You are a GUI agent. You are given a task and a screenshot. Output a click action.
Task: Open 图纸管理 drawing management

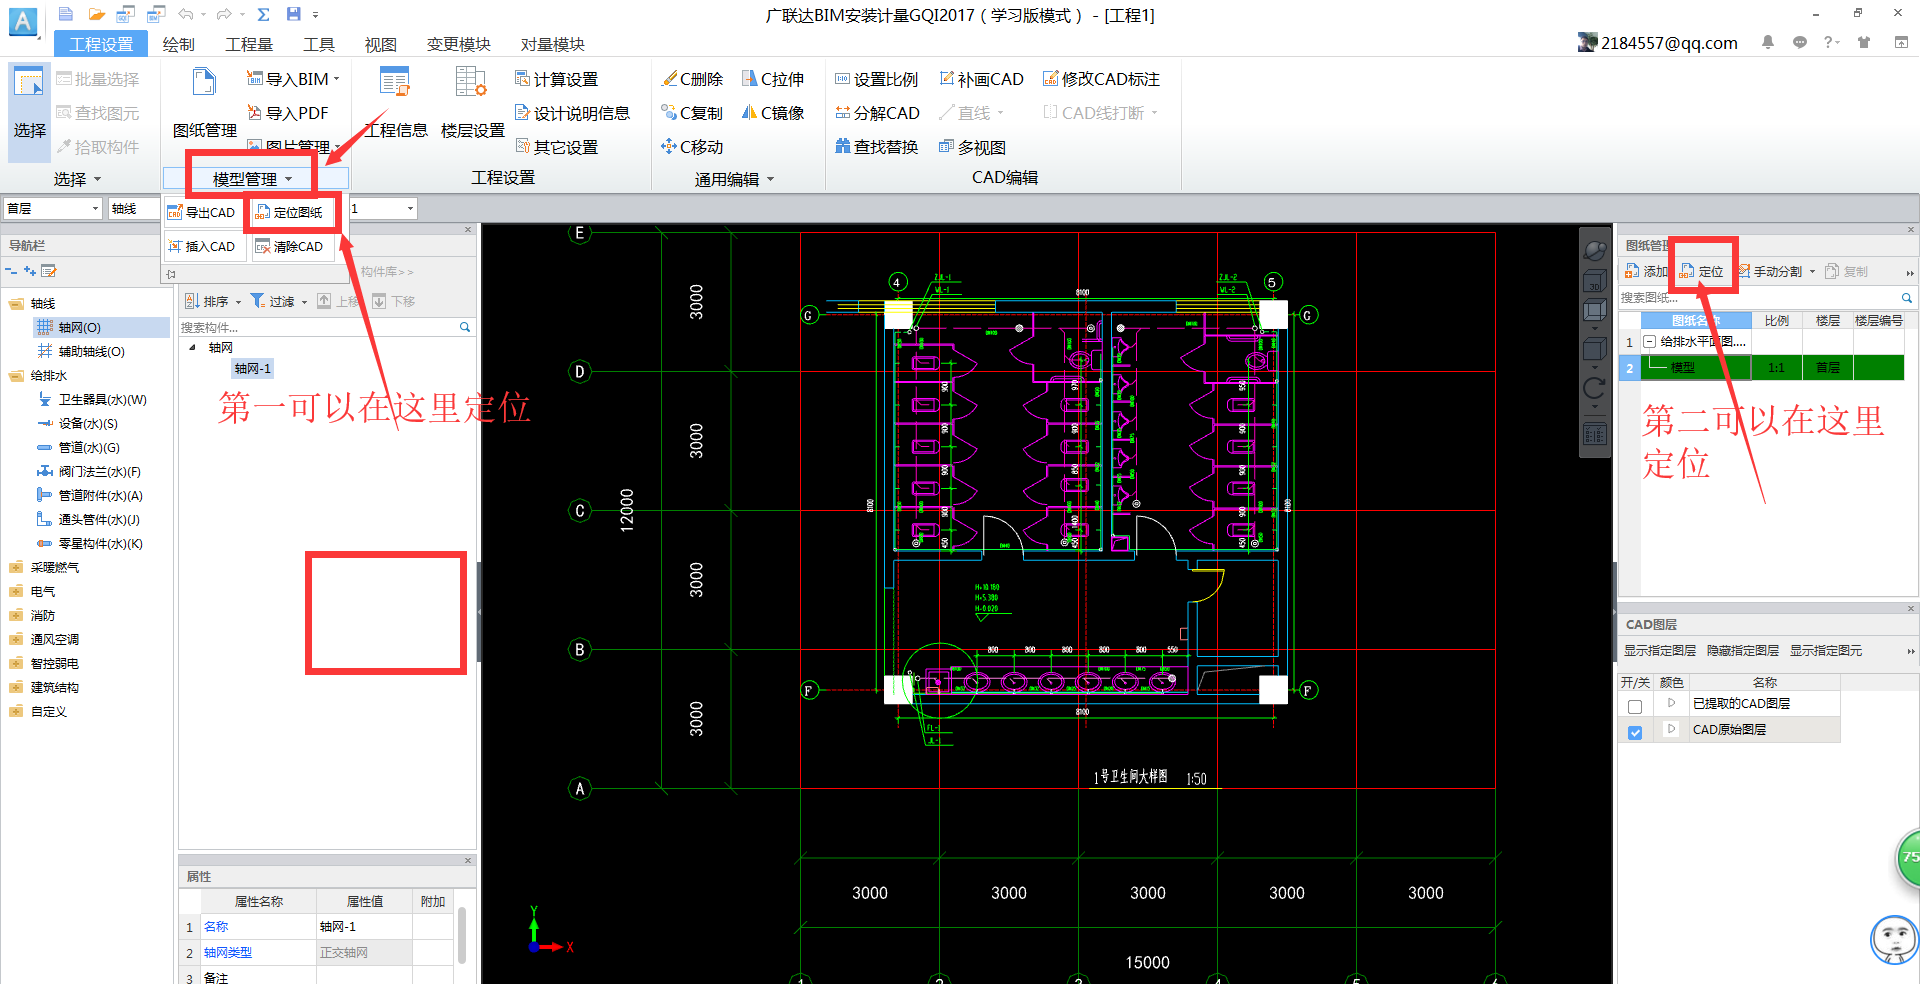pyautogui.click(x=205, y=104)
